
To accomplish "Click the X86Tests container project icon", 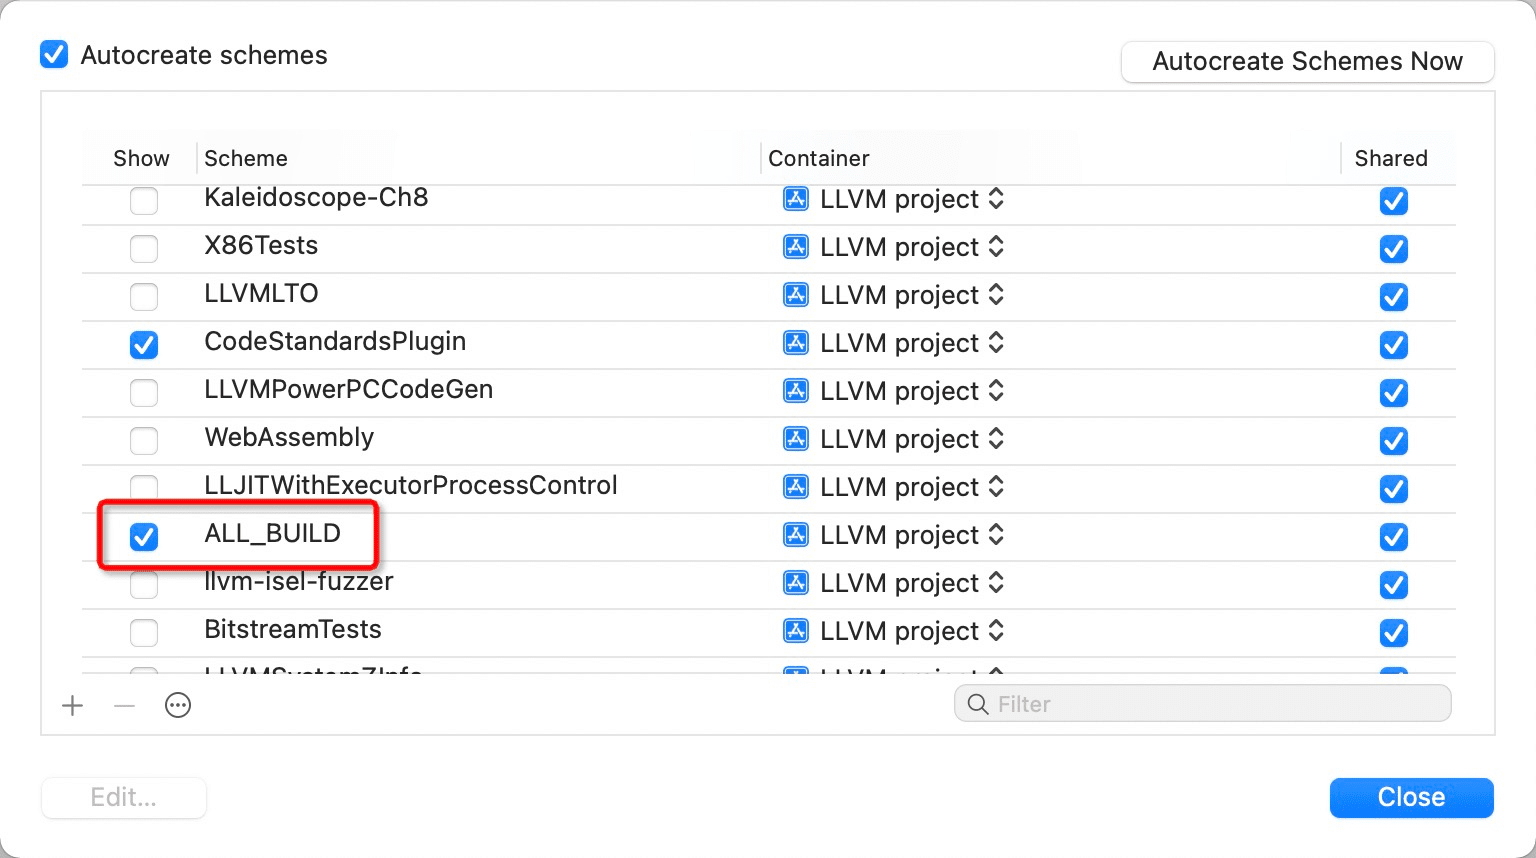I will [796, 247].
